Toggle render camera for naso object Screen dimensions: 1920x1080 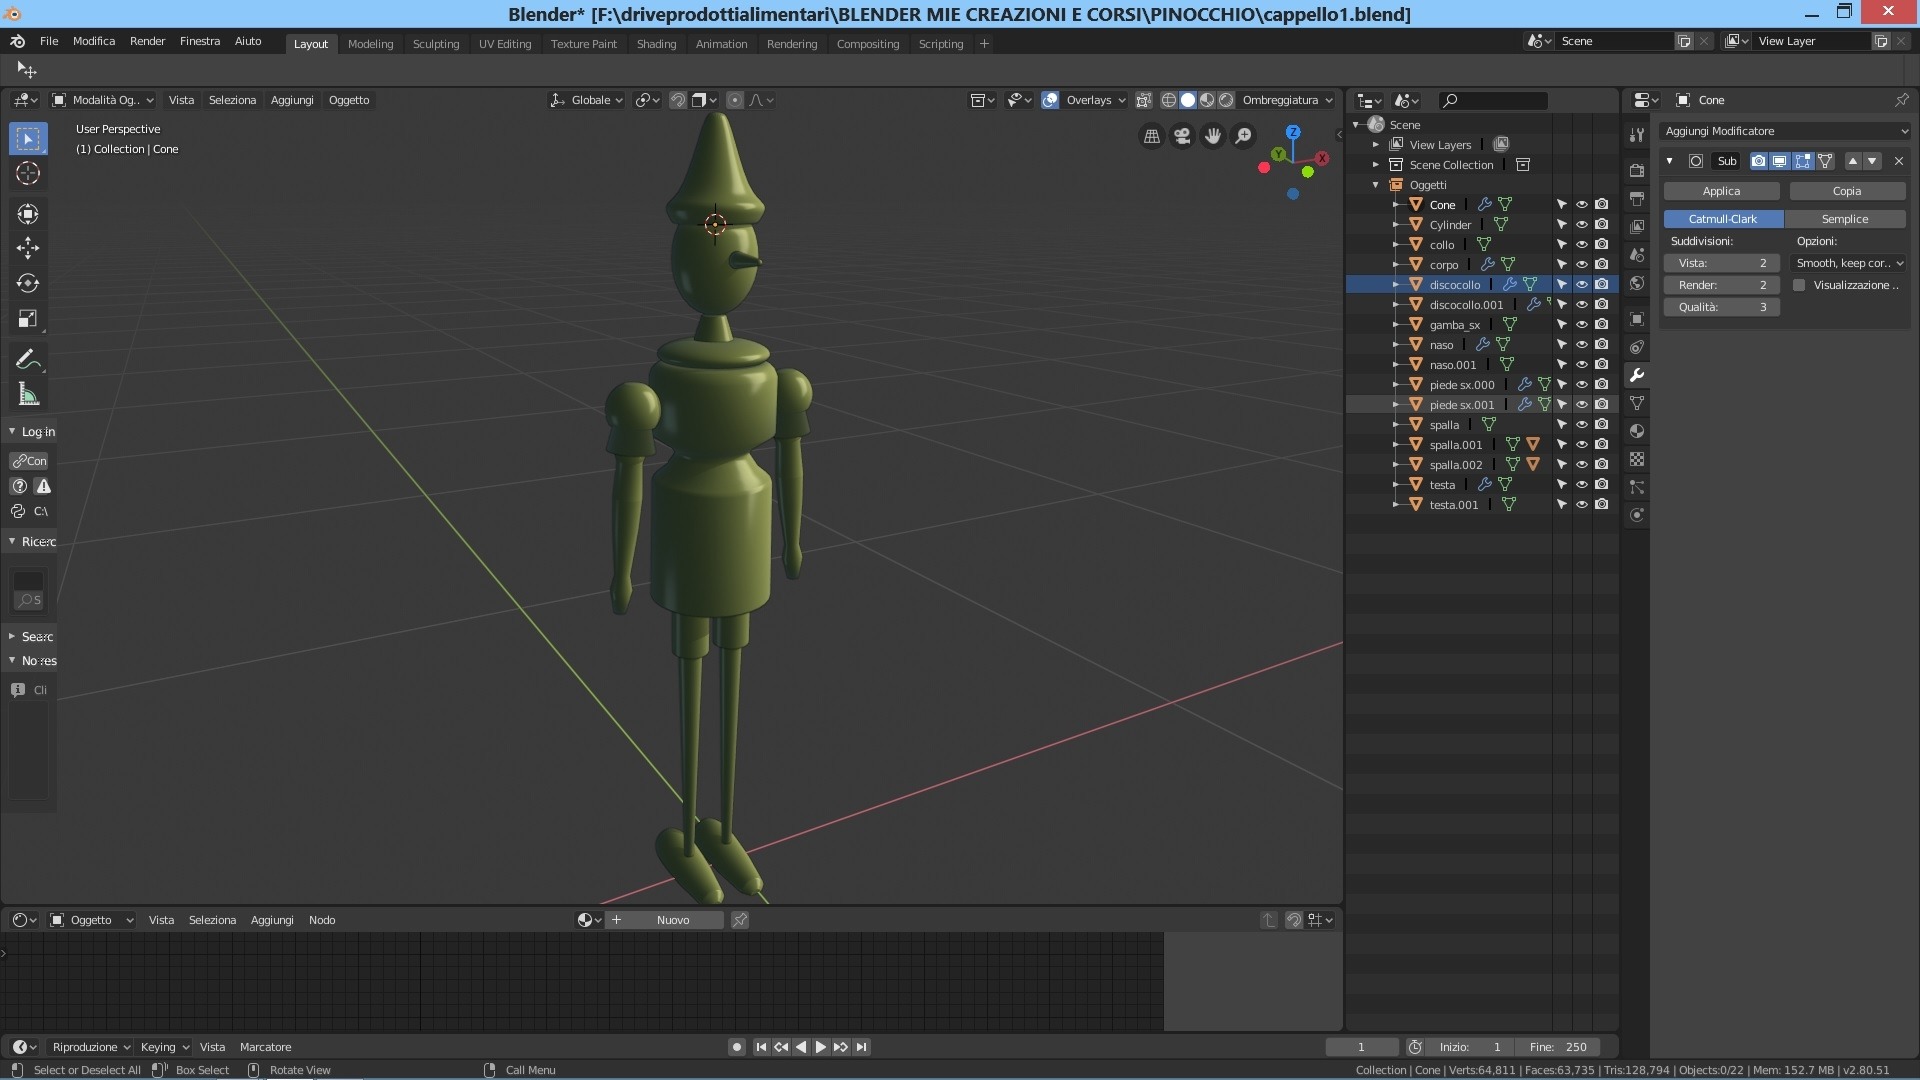[1602, 344]
